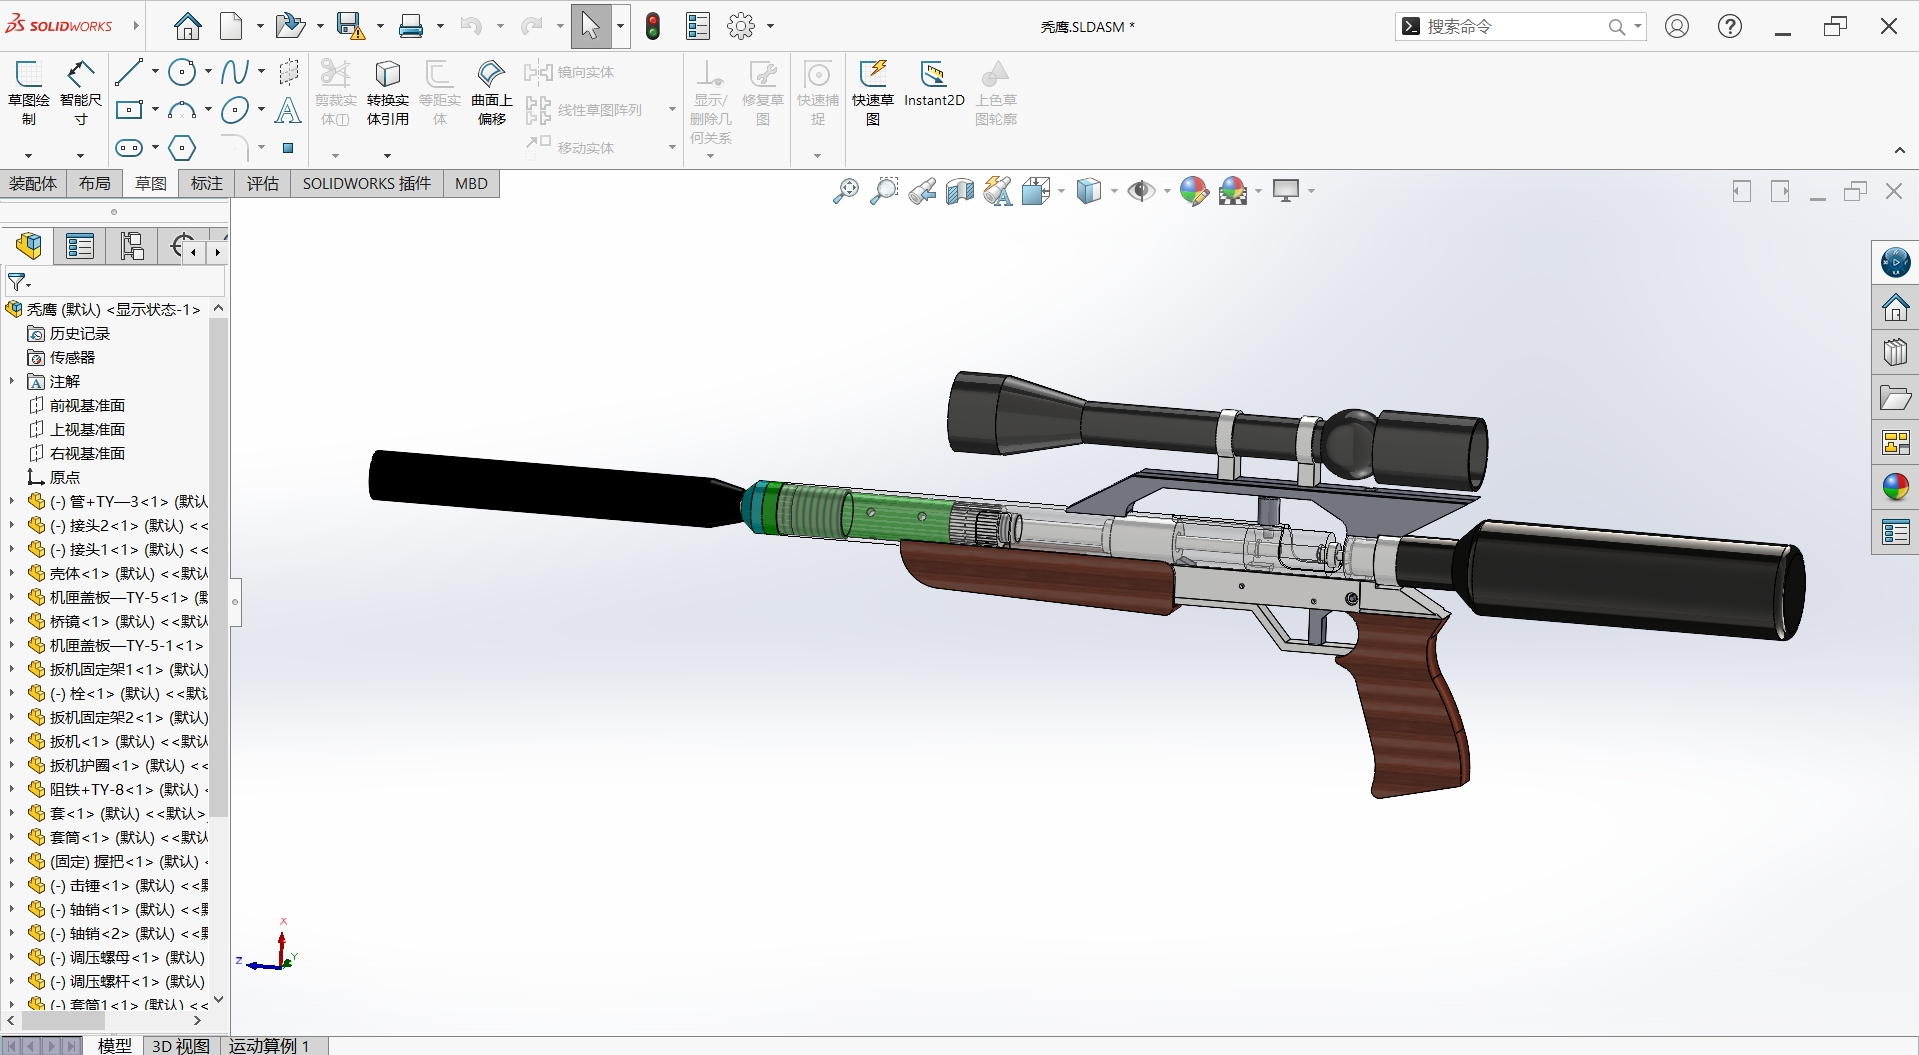Open the Save dropdown arrow
Viewport: 1919px width, 1055px height.
380,27
